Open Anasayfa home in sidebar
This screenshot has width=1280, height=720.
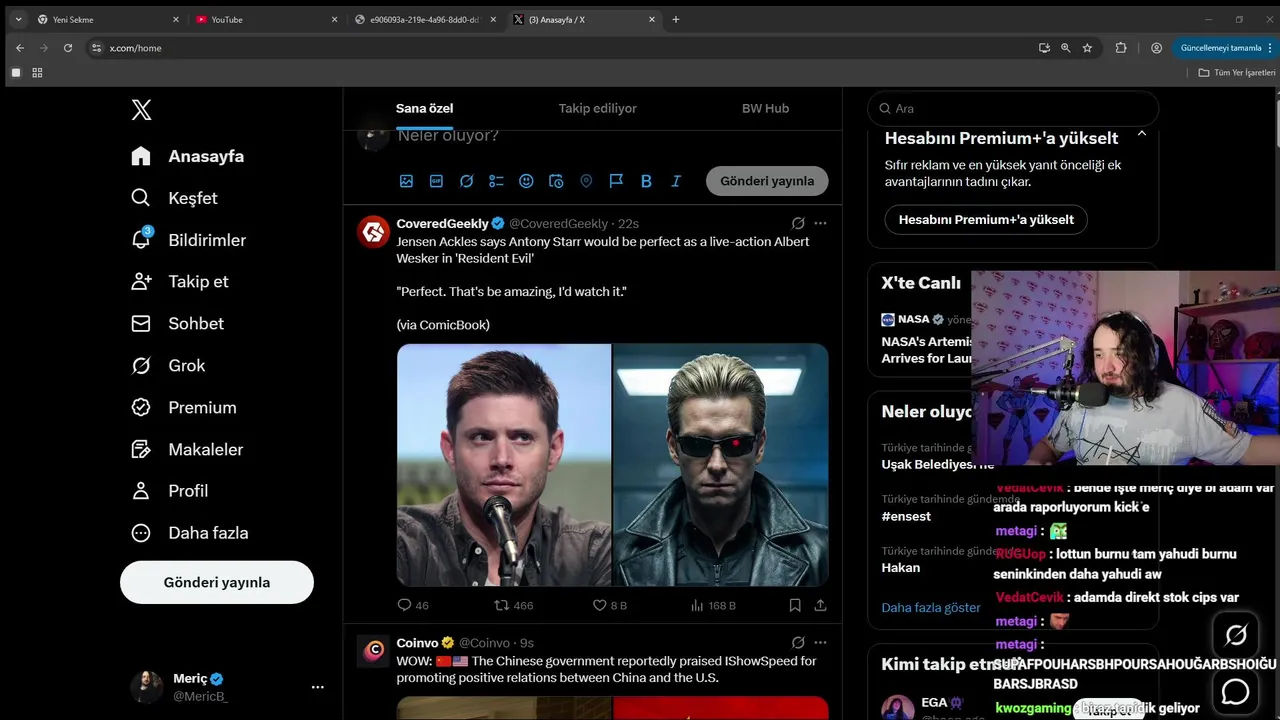tap(188, 156)
